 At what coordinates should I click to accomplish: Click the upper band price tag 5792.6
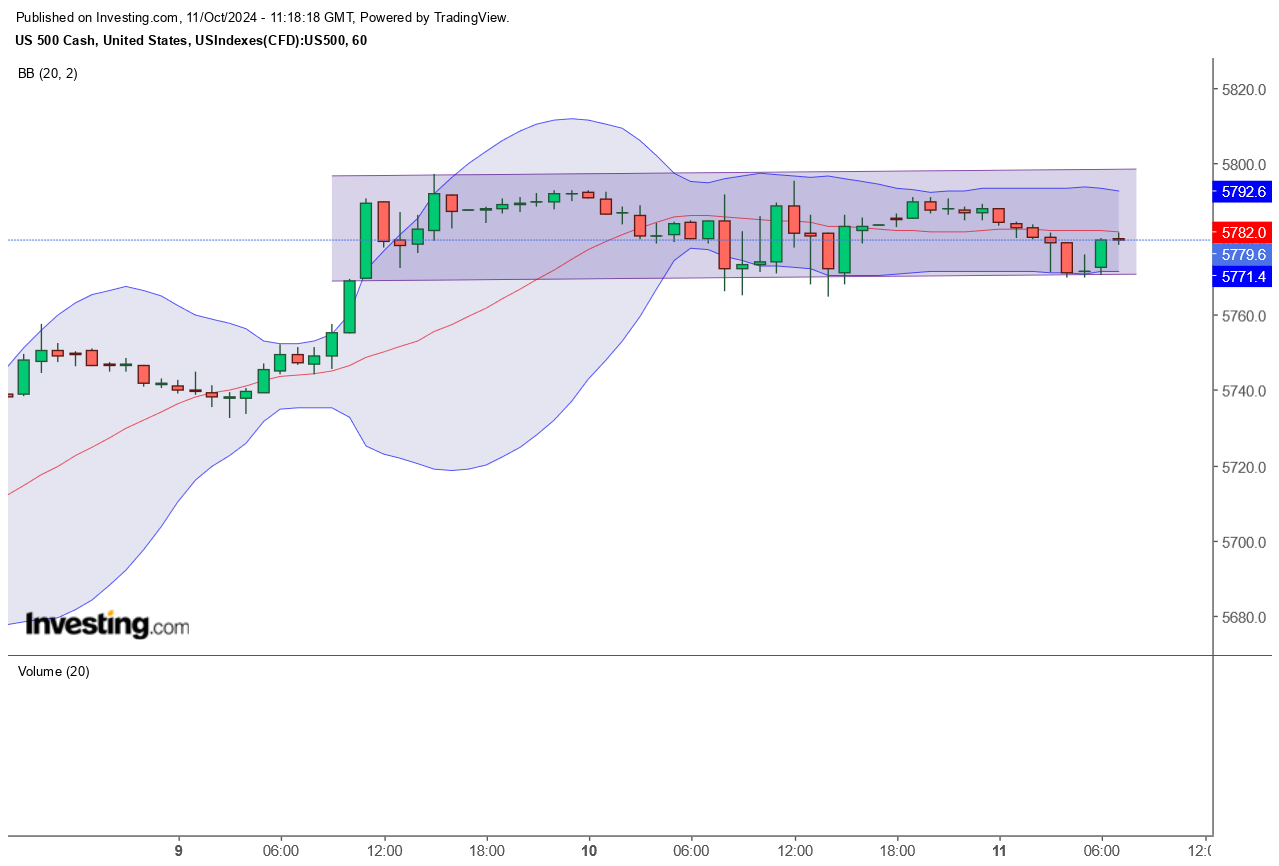(x=1240, y=191)
